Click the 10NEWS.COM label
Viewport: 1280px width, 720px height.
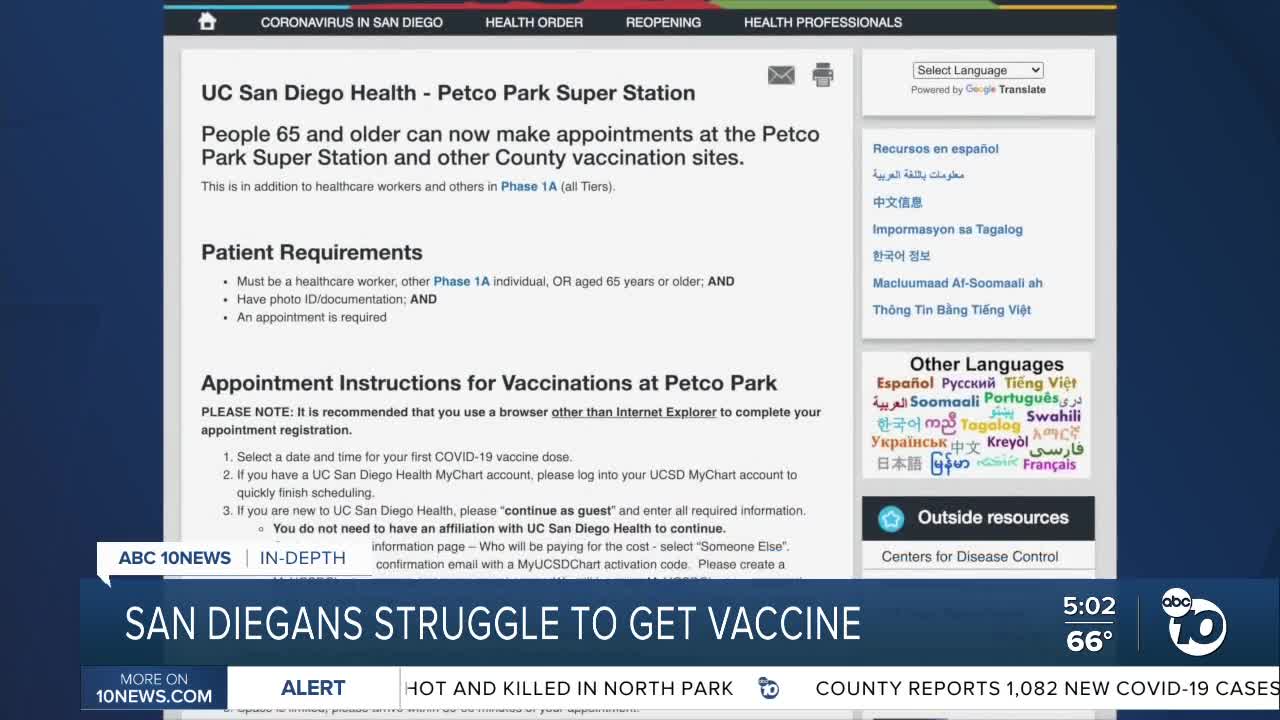pos(154,696)
